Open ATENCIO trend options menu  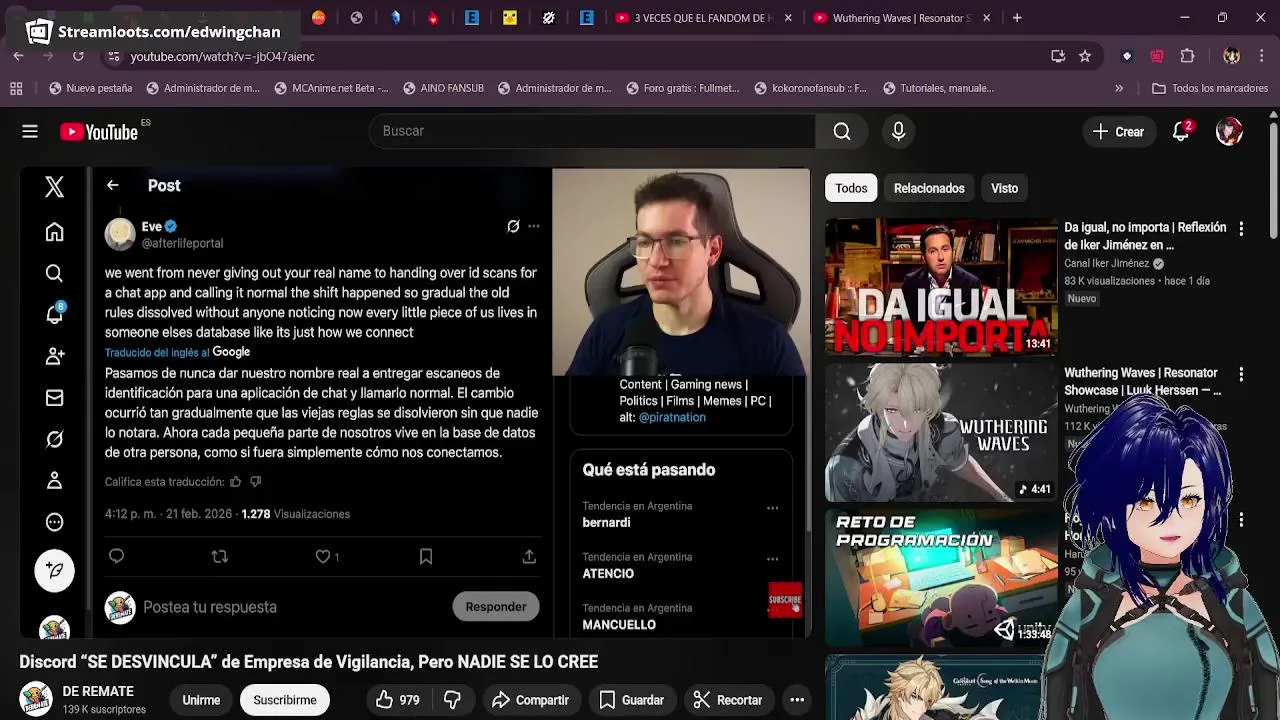772,559
